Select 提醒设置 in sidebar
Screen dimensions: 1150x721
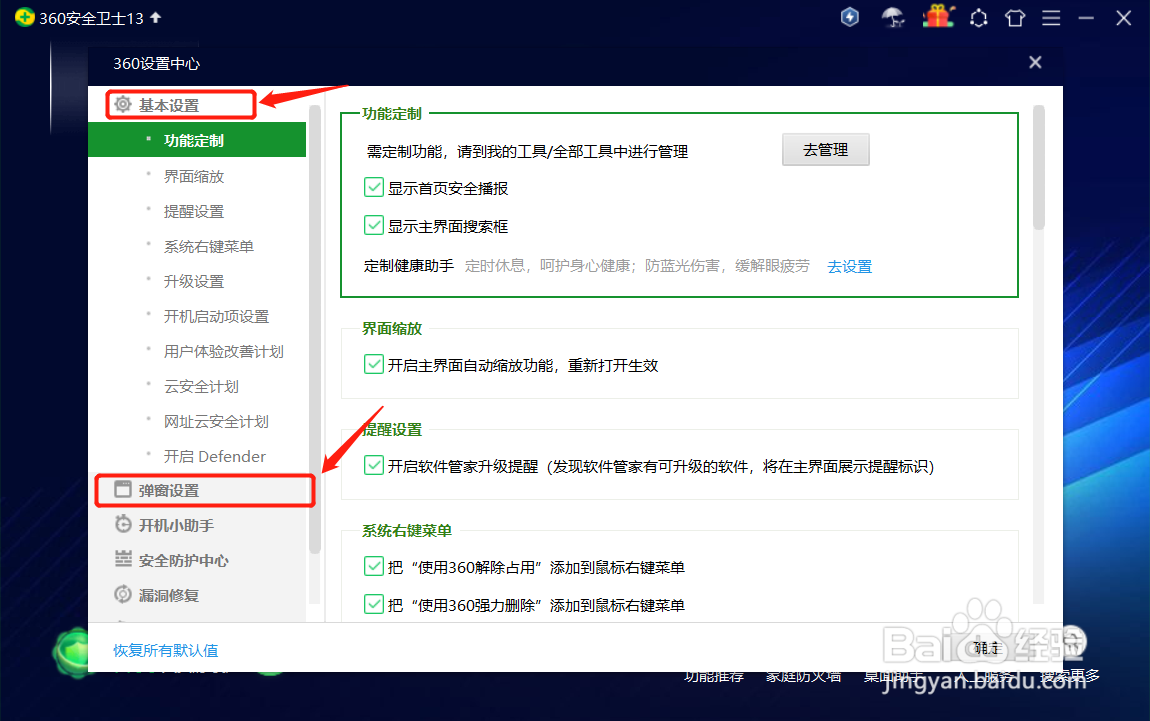[x=194, y=211]
